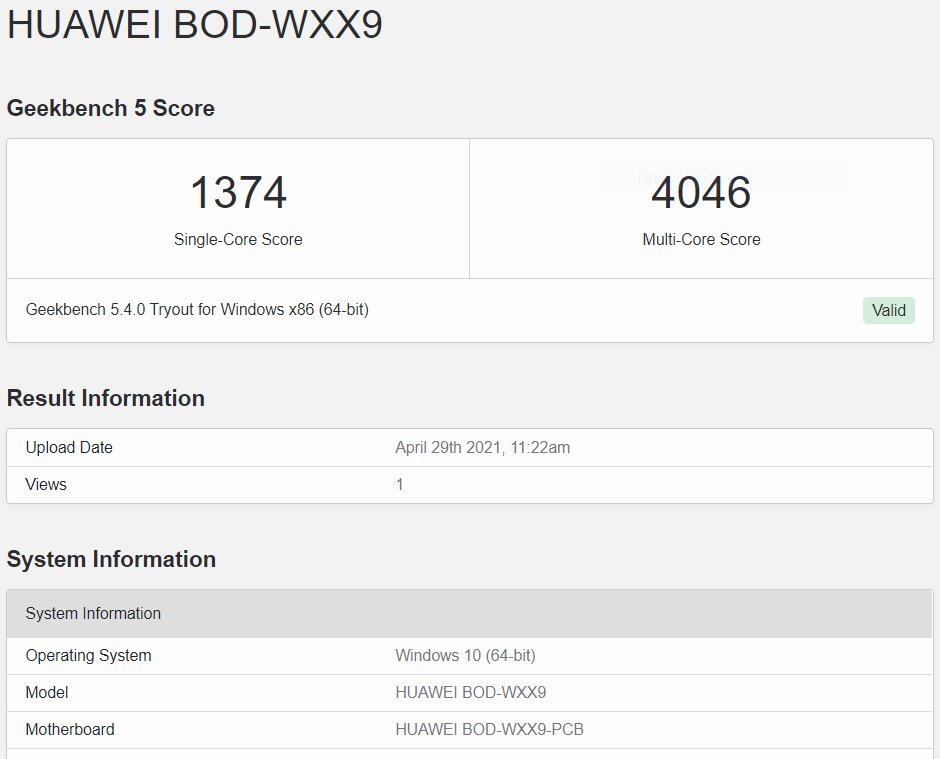940x759 pixels.
Task: Click the gray System Information table header
Action: [470, 613]
